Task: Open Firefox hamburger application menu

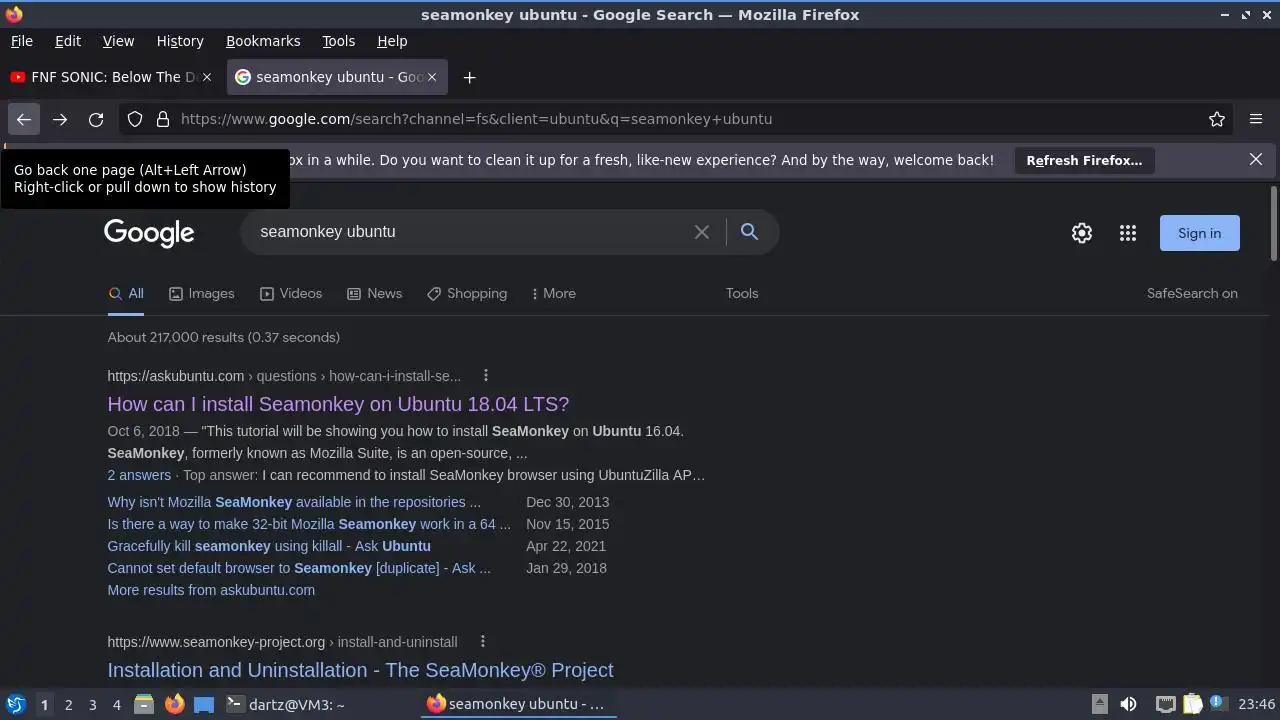Action: click(x=1256, y=119)
